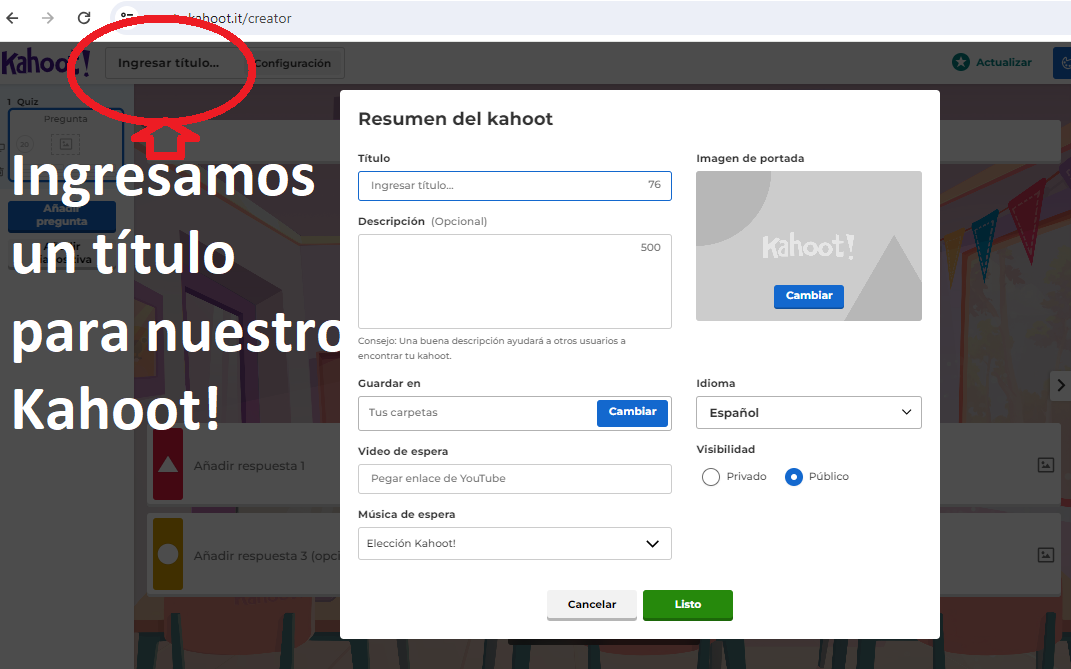This screenshot has width=1071, height=669.
Task: Click the browser address bar URL
Action: (239, 18)
